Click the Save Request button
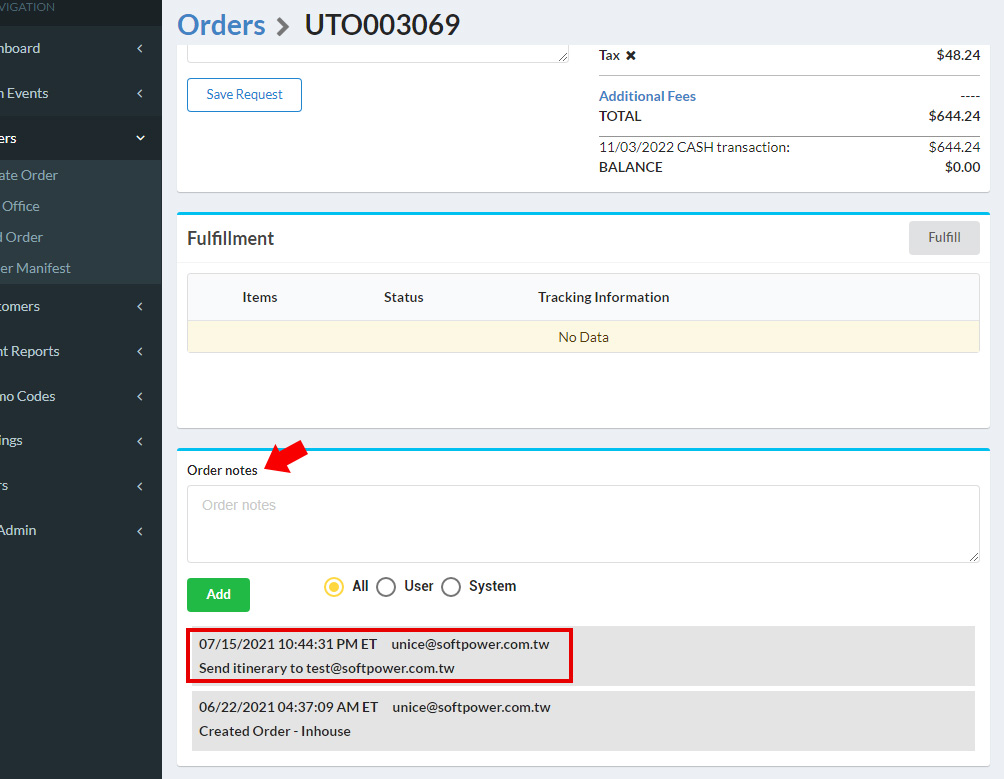This screenshot has height=779, width=1004. (x=244, y=95)
